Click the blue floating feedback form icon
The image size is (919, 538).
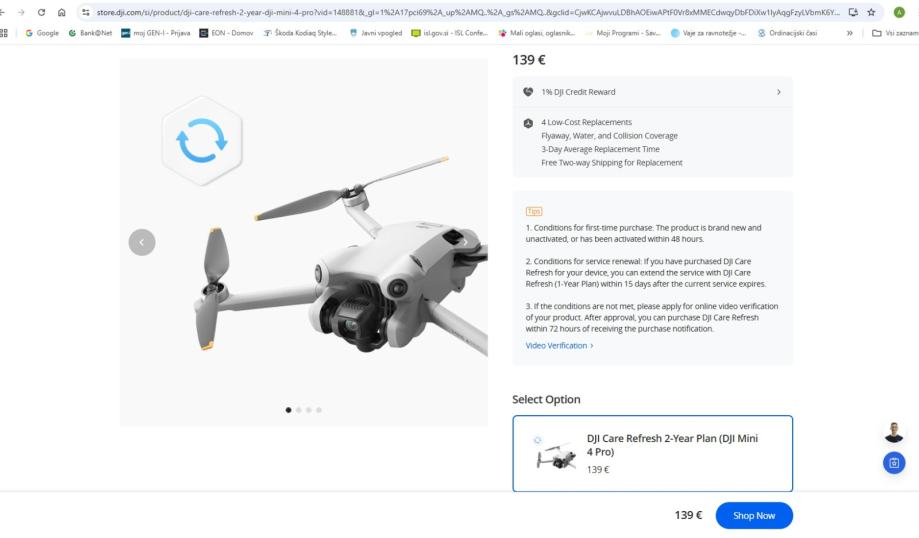click(894, 463)
